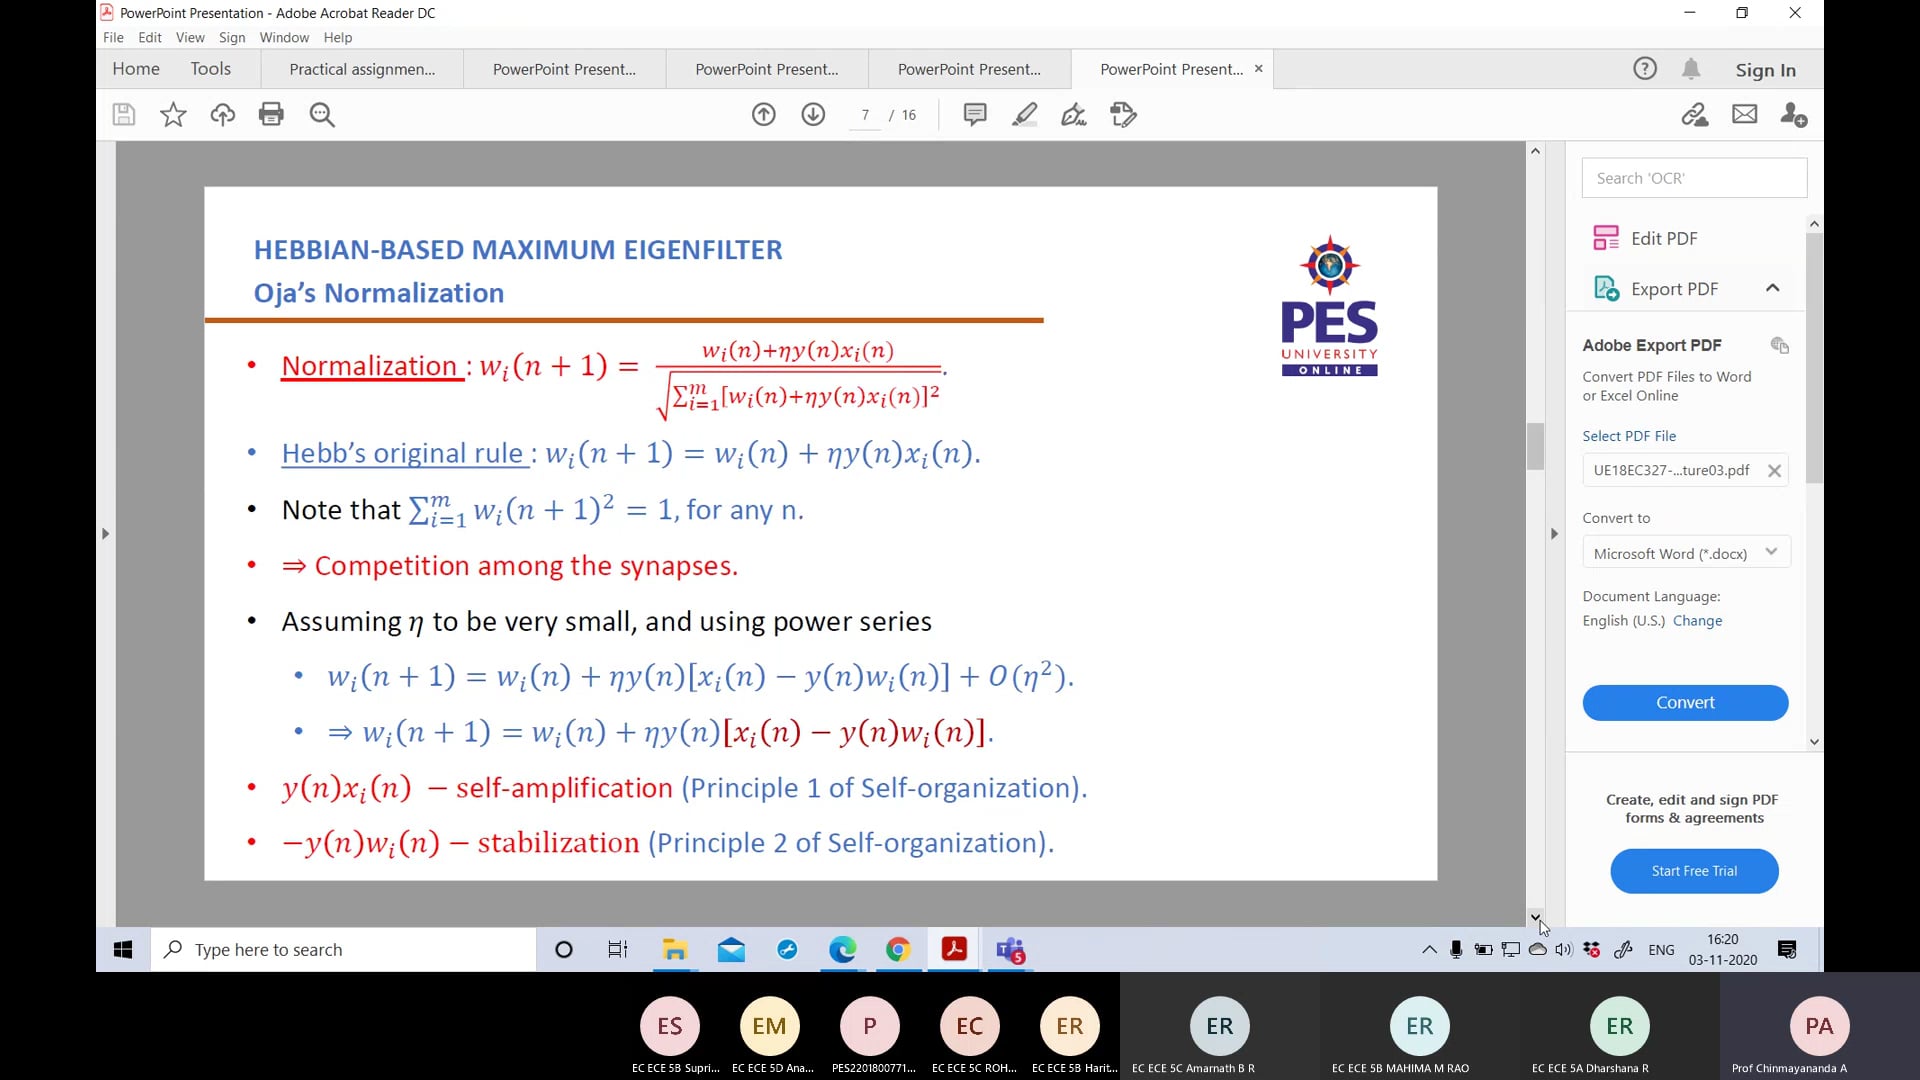Switch to the Practical assignment tab
The image size is (1920, 1080).
point(361,69)
